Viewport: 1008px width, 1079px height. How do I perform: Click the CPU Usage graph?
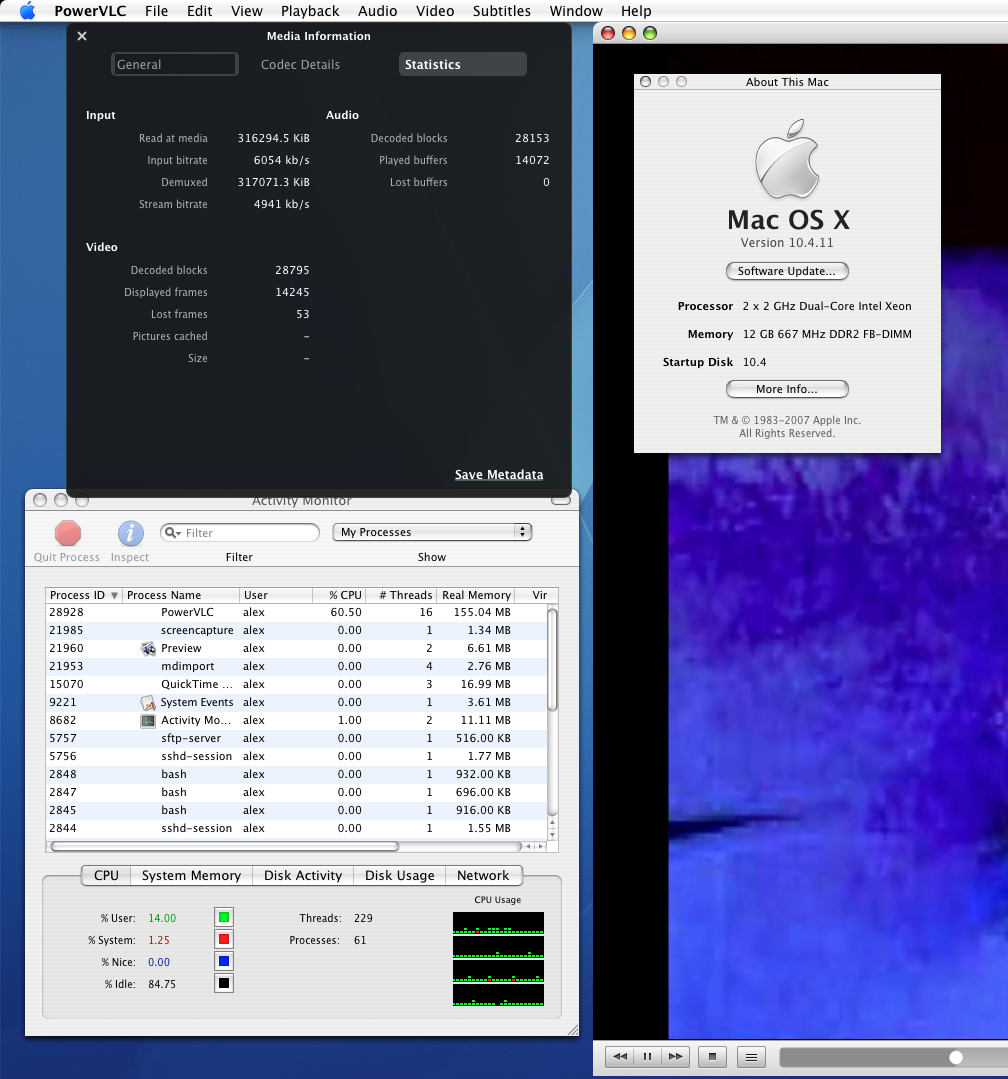click(498, 959)
